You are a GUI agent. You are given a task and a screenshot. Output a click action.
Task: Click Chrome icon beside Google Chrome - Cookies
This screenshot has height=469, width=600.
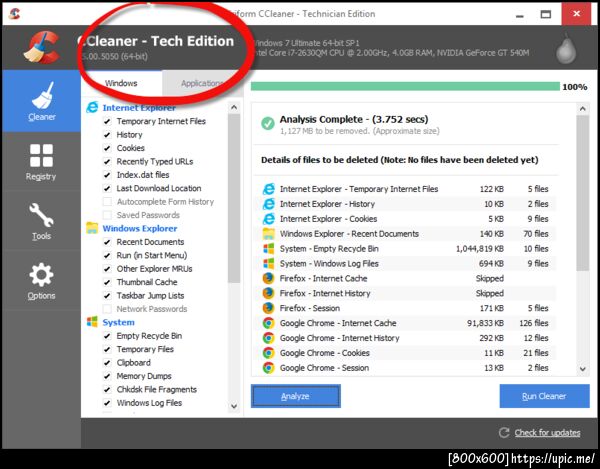tap(269, 353)
